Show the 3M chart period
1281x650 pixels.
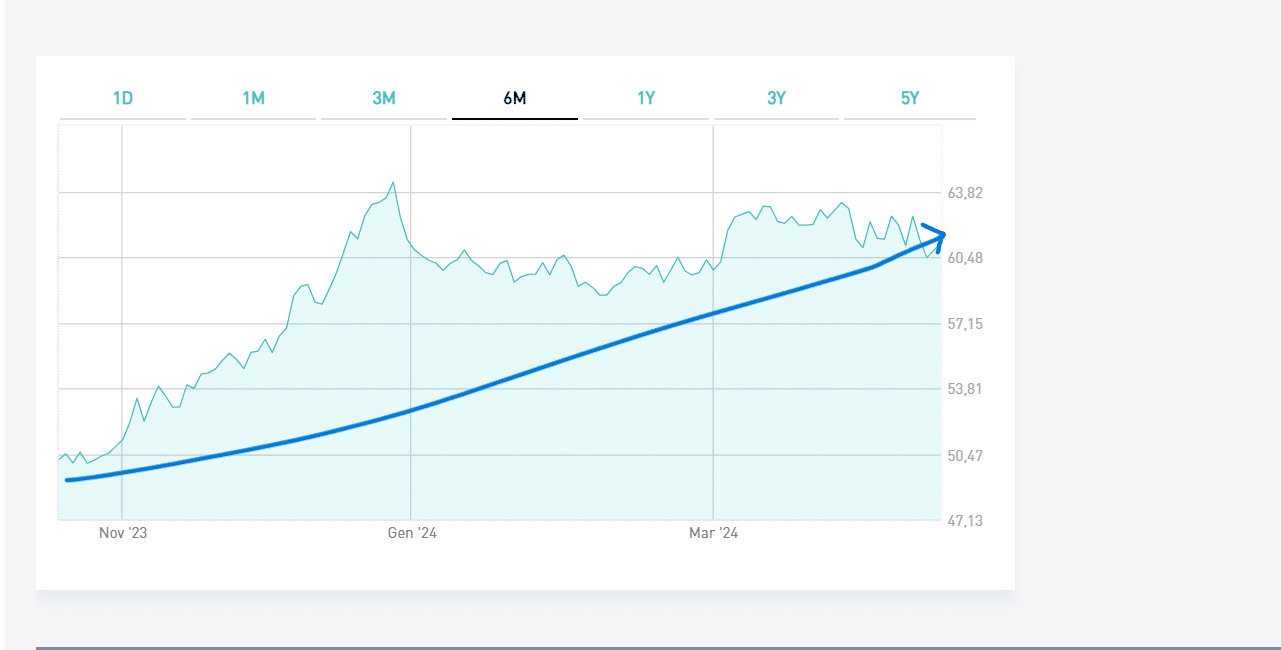pos(384,98)
